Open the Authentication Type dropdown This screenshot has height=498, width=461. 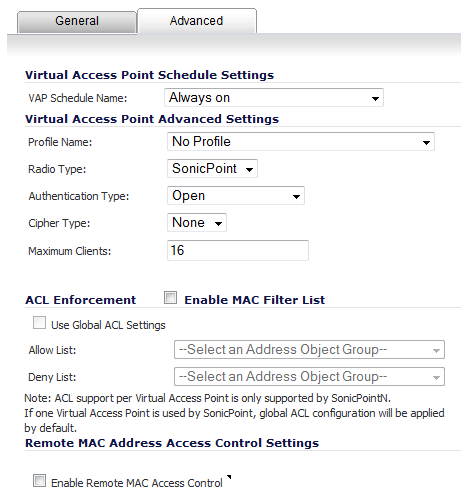coord(236,196)
